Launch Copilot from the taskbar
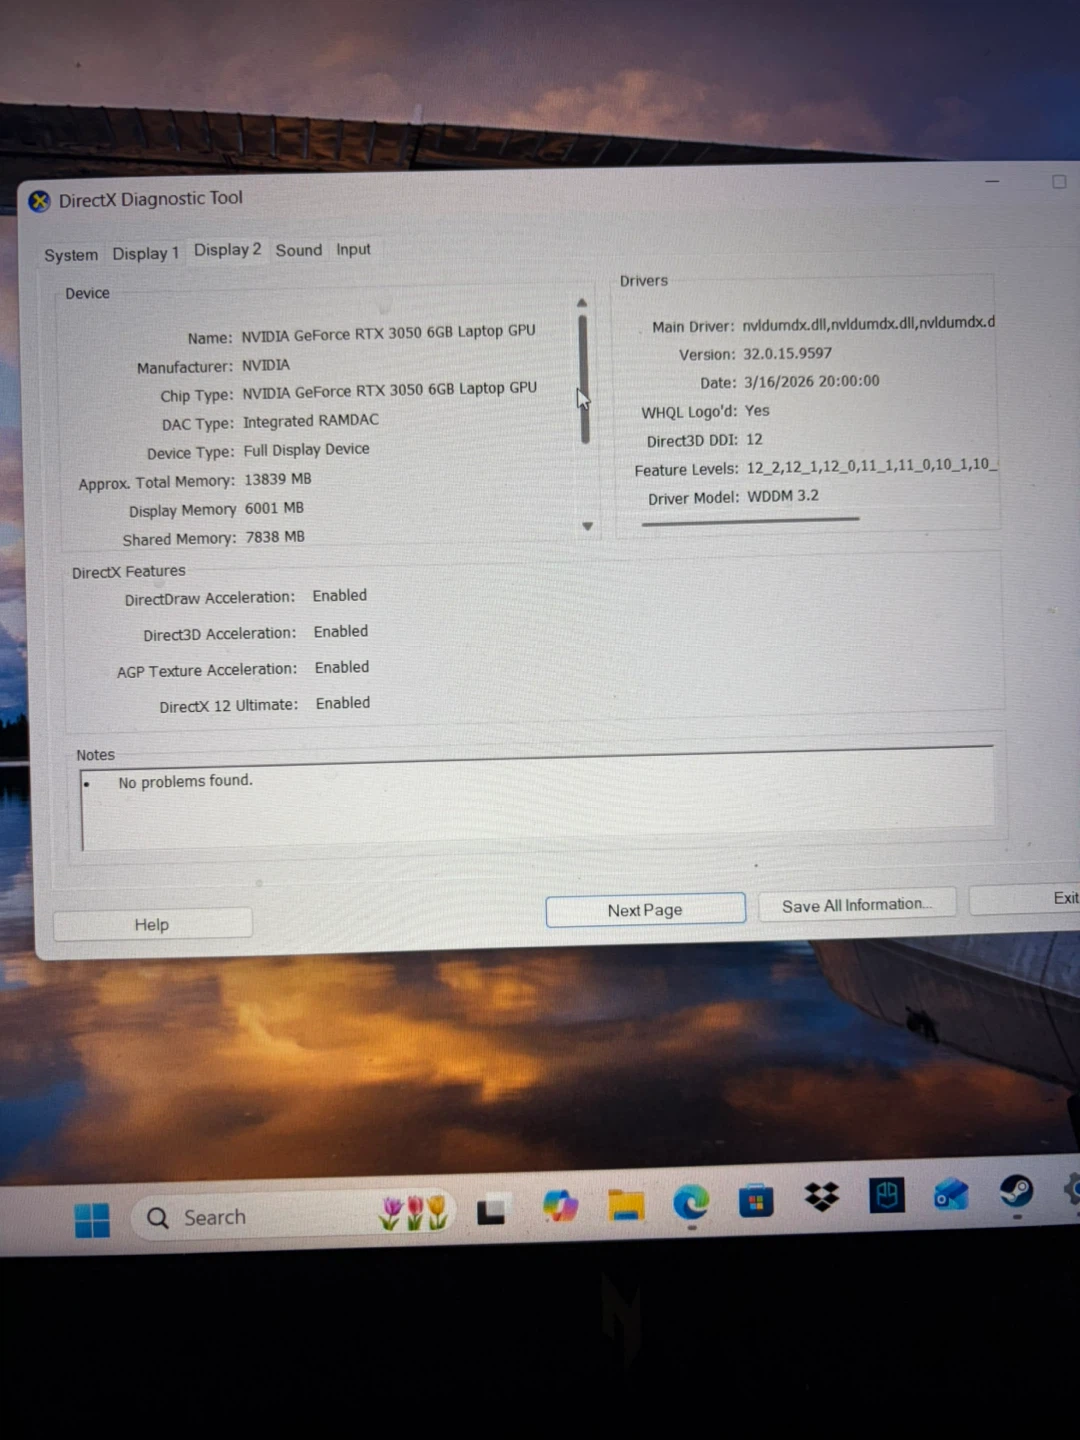The image size is (1080, 1440). [560, 1206]
